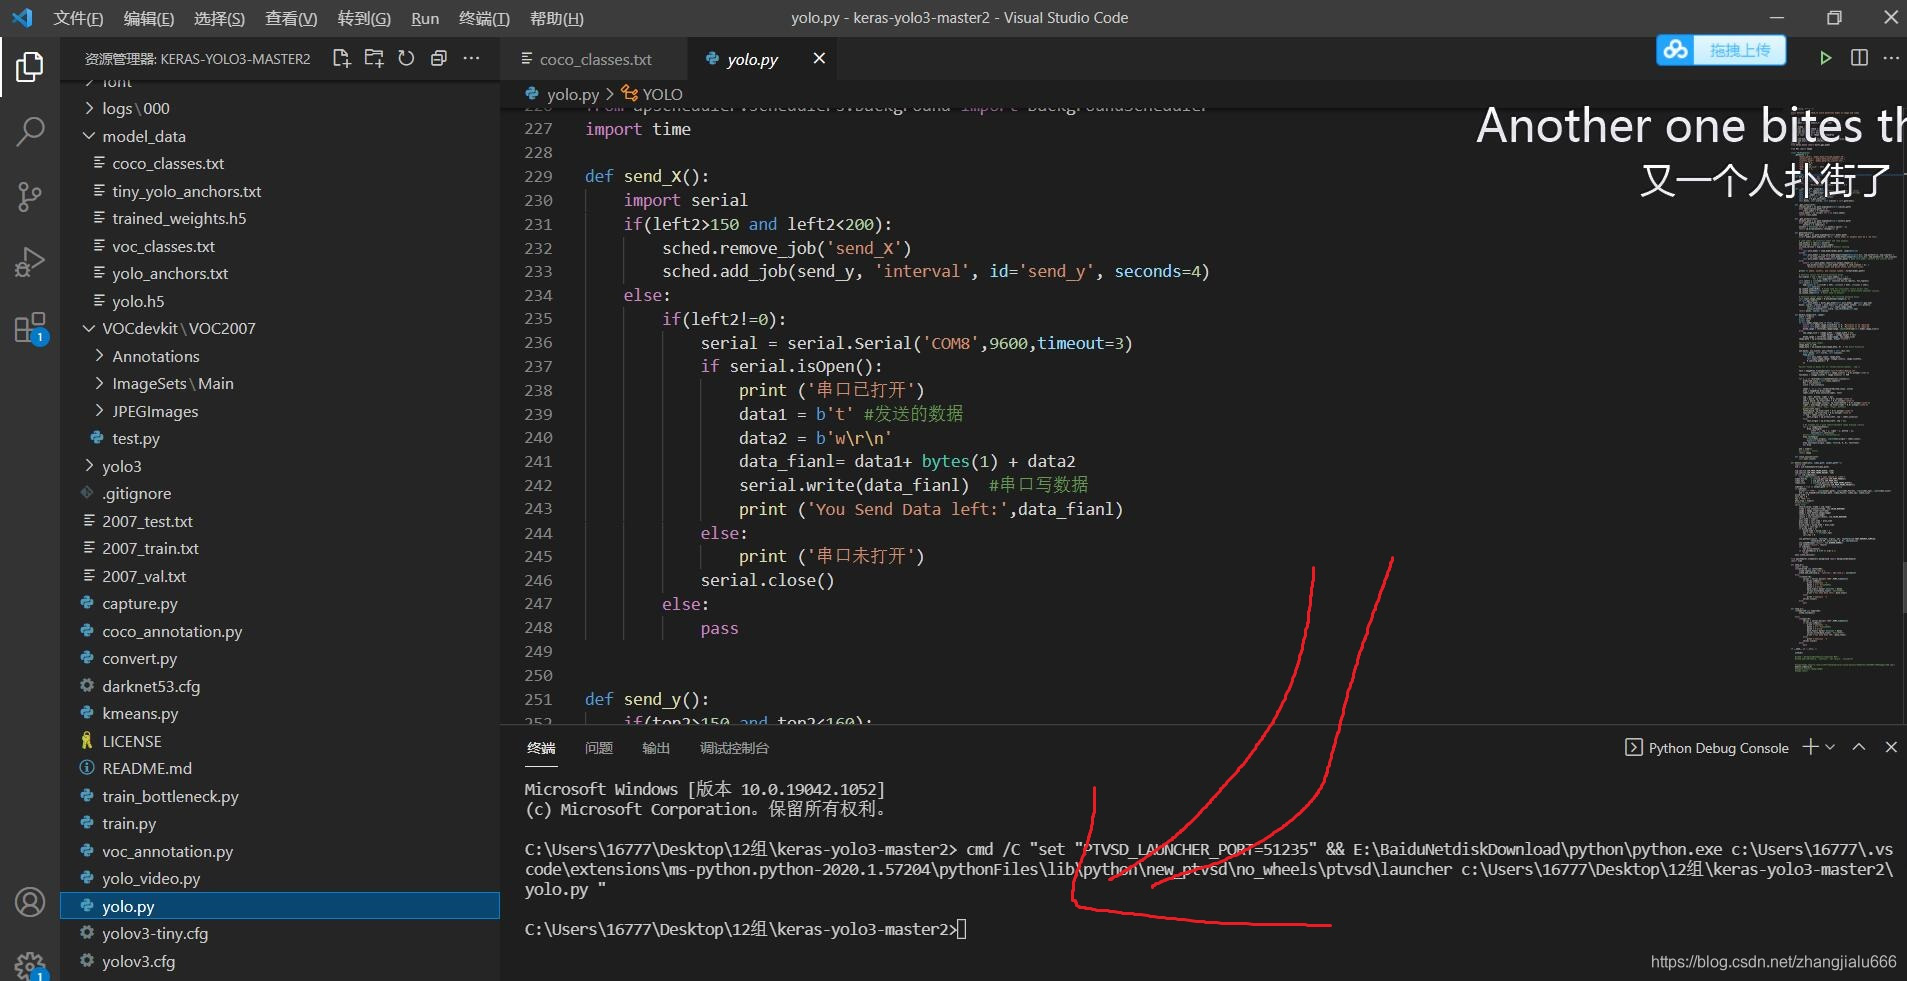Open darknet53.cfg file
Screen dimensions: 1907x981
[x=280, y=686]
